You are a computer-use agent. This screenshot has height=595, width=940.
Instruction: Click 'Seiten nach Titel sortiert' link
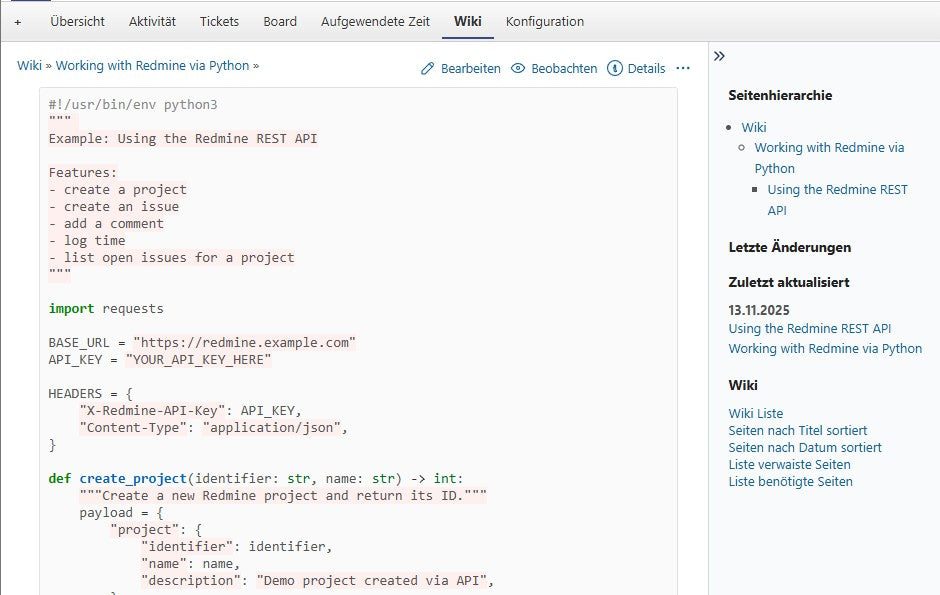tap(797, 430)
